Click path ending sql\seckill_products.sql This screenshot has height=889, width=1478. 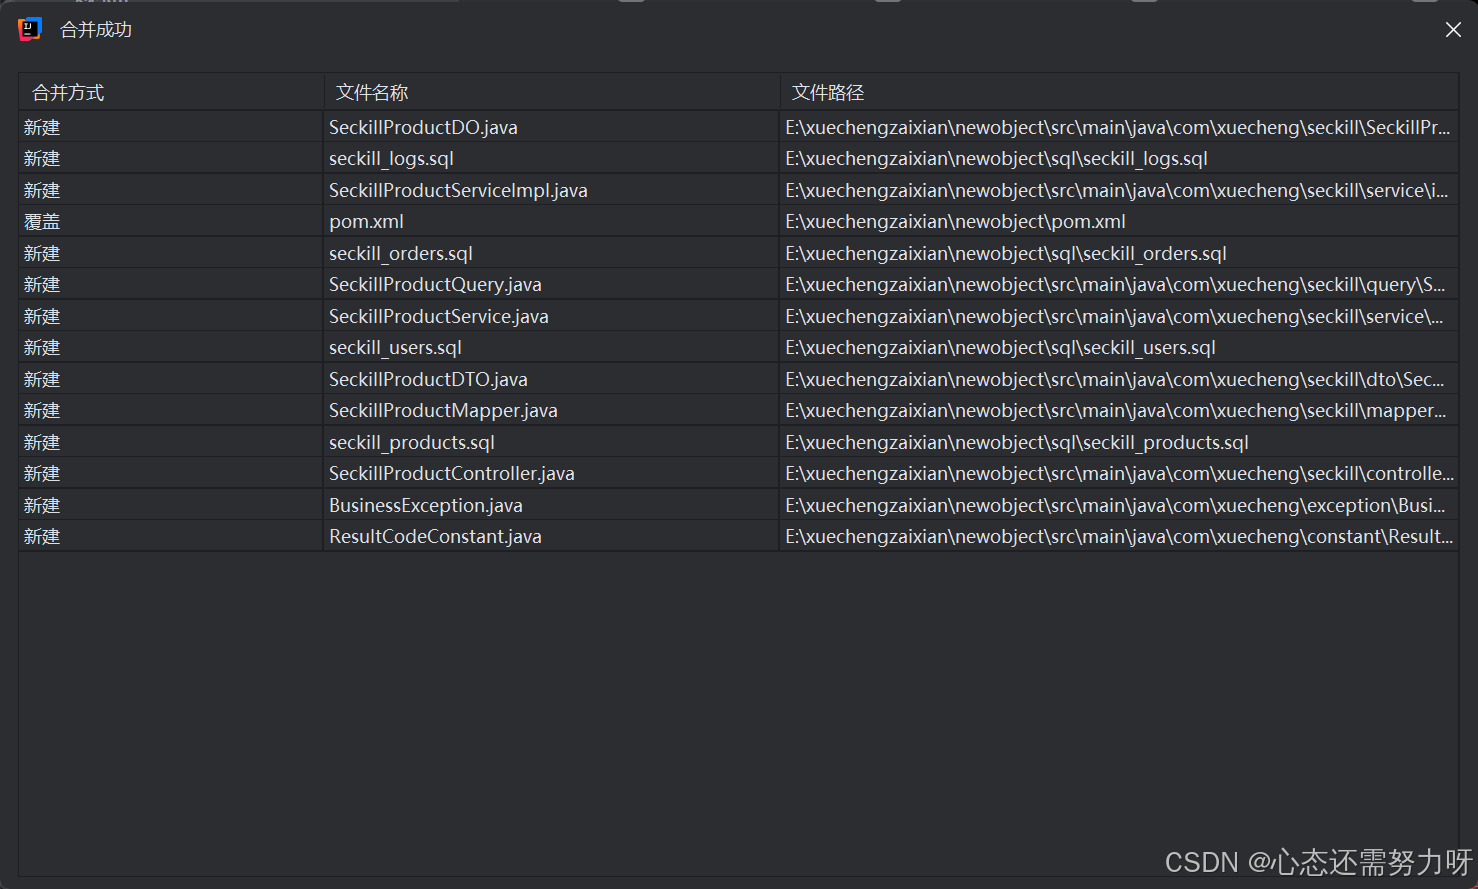(x=1017, y=442)
